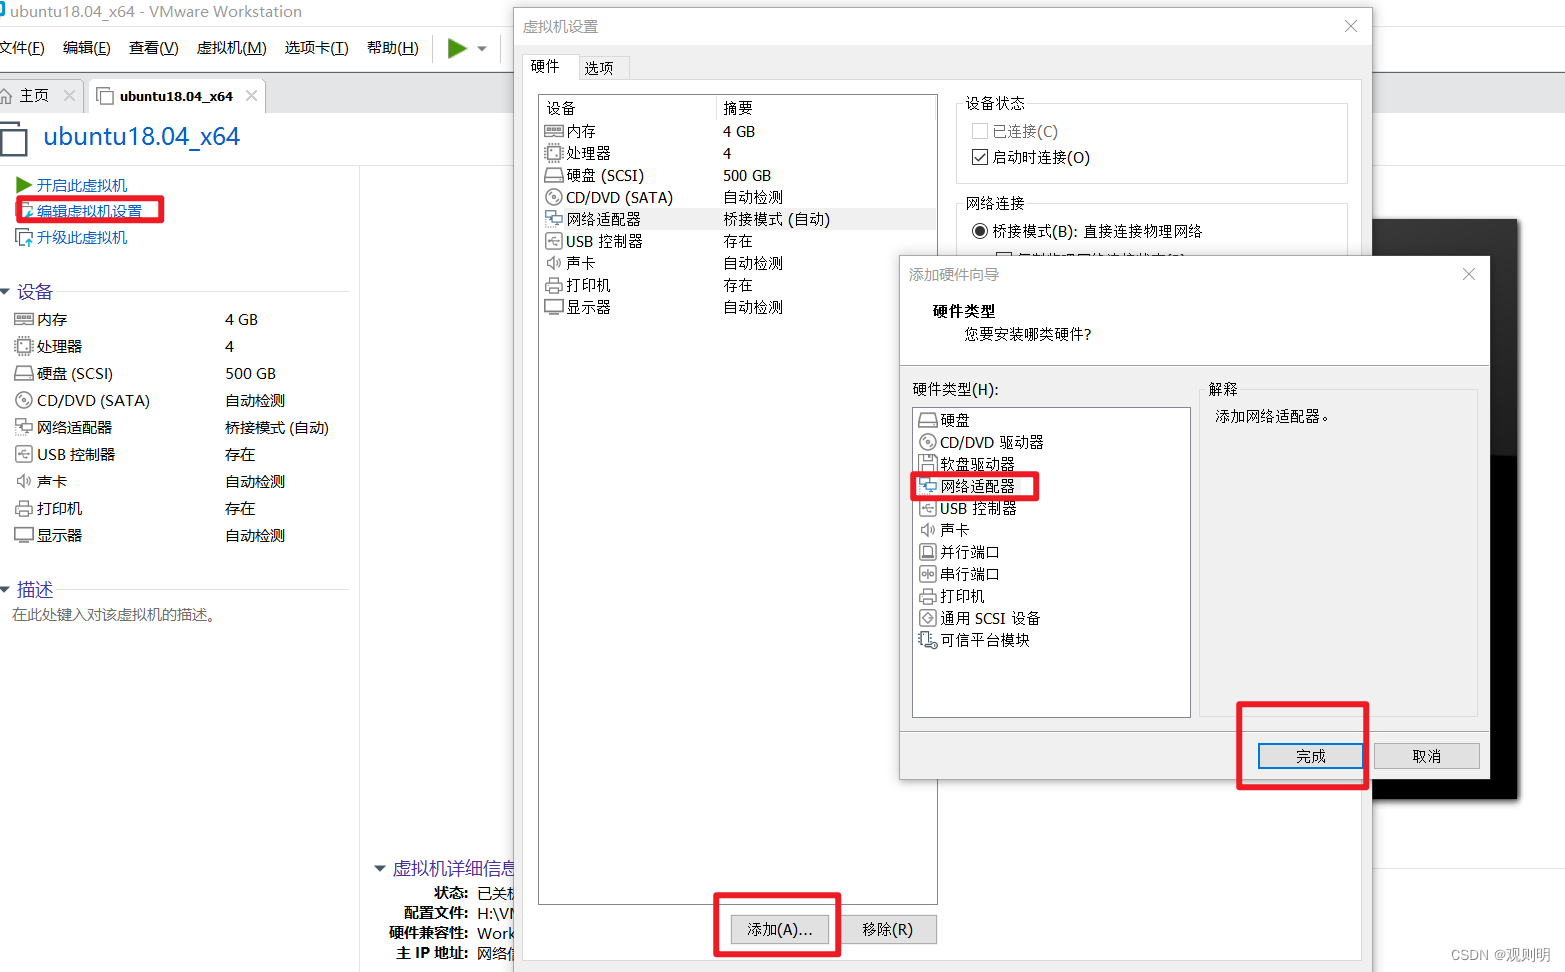The width and height of the screenshot is (1565, 972).
Task: Select 桥接模式(B) radio button
Action: [x=980, y=231]
